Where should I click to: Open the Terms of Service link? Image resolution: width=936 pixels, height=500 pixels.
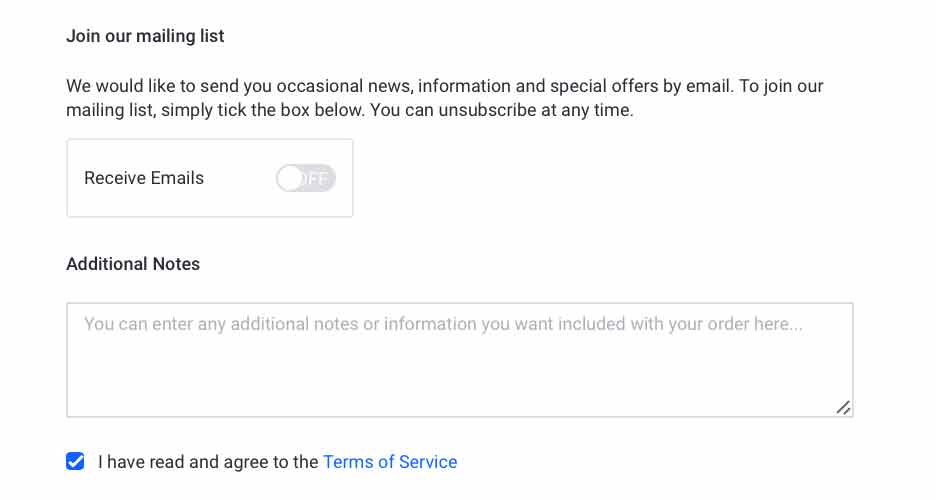coord(390,462)
